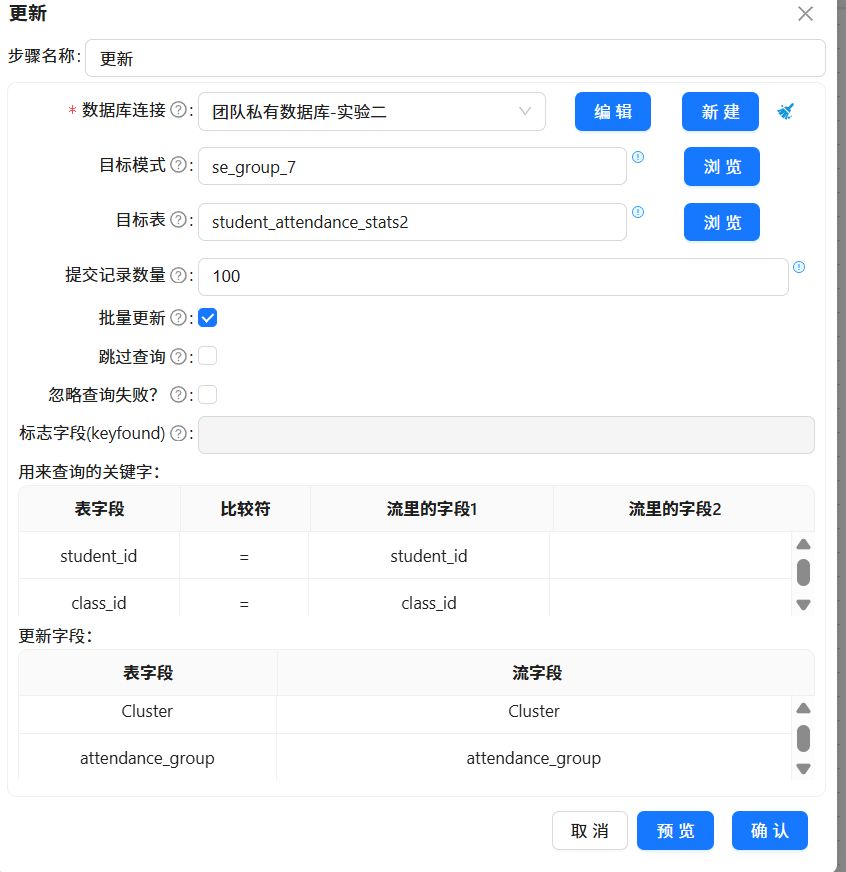Viewport: 846px width, 872px height.
Task: Click help icon next to 数据库连接
Action: (178, 110)
